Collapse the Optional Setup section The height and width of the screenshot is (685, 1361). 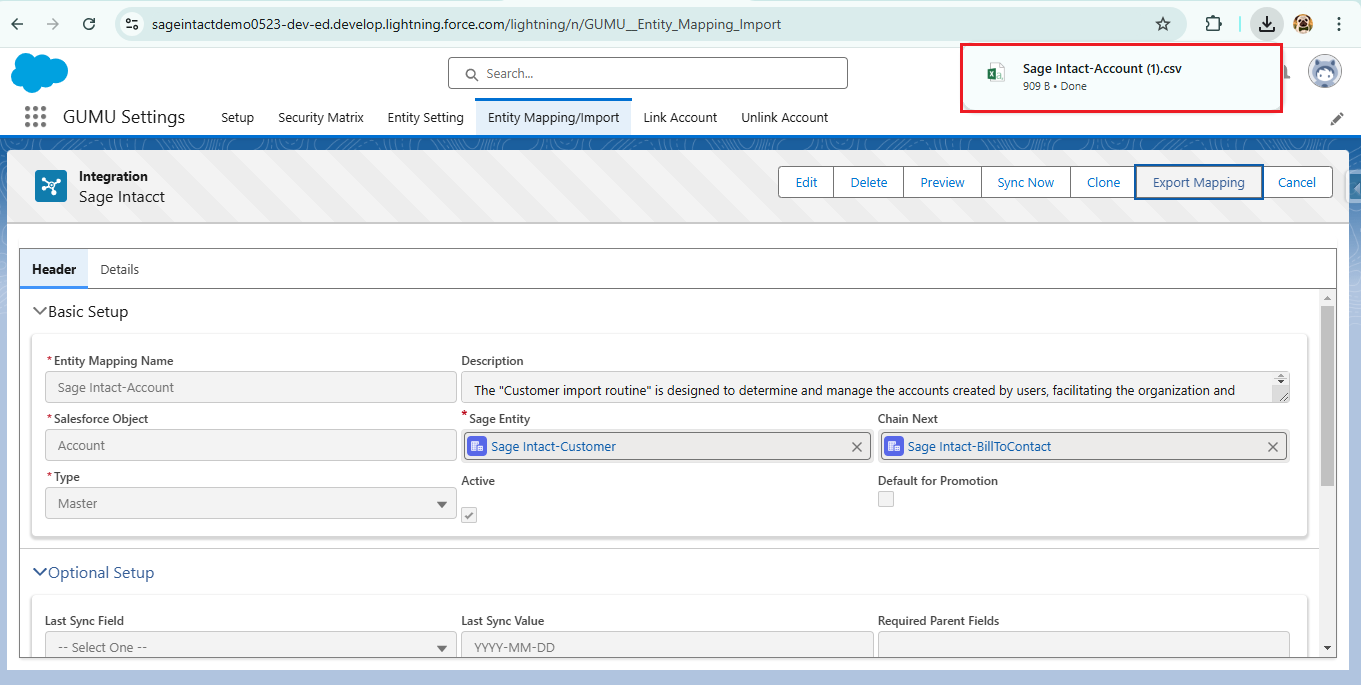[41, 573]
